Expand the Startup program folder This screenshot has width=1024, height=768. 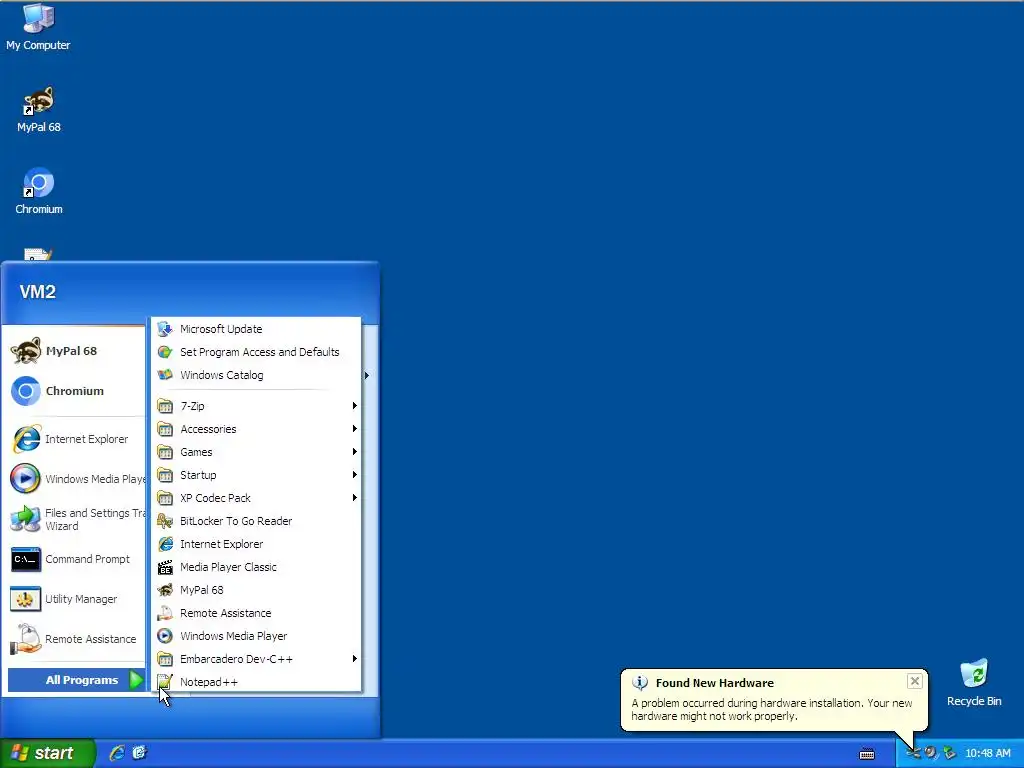coord(256,475)
